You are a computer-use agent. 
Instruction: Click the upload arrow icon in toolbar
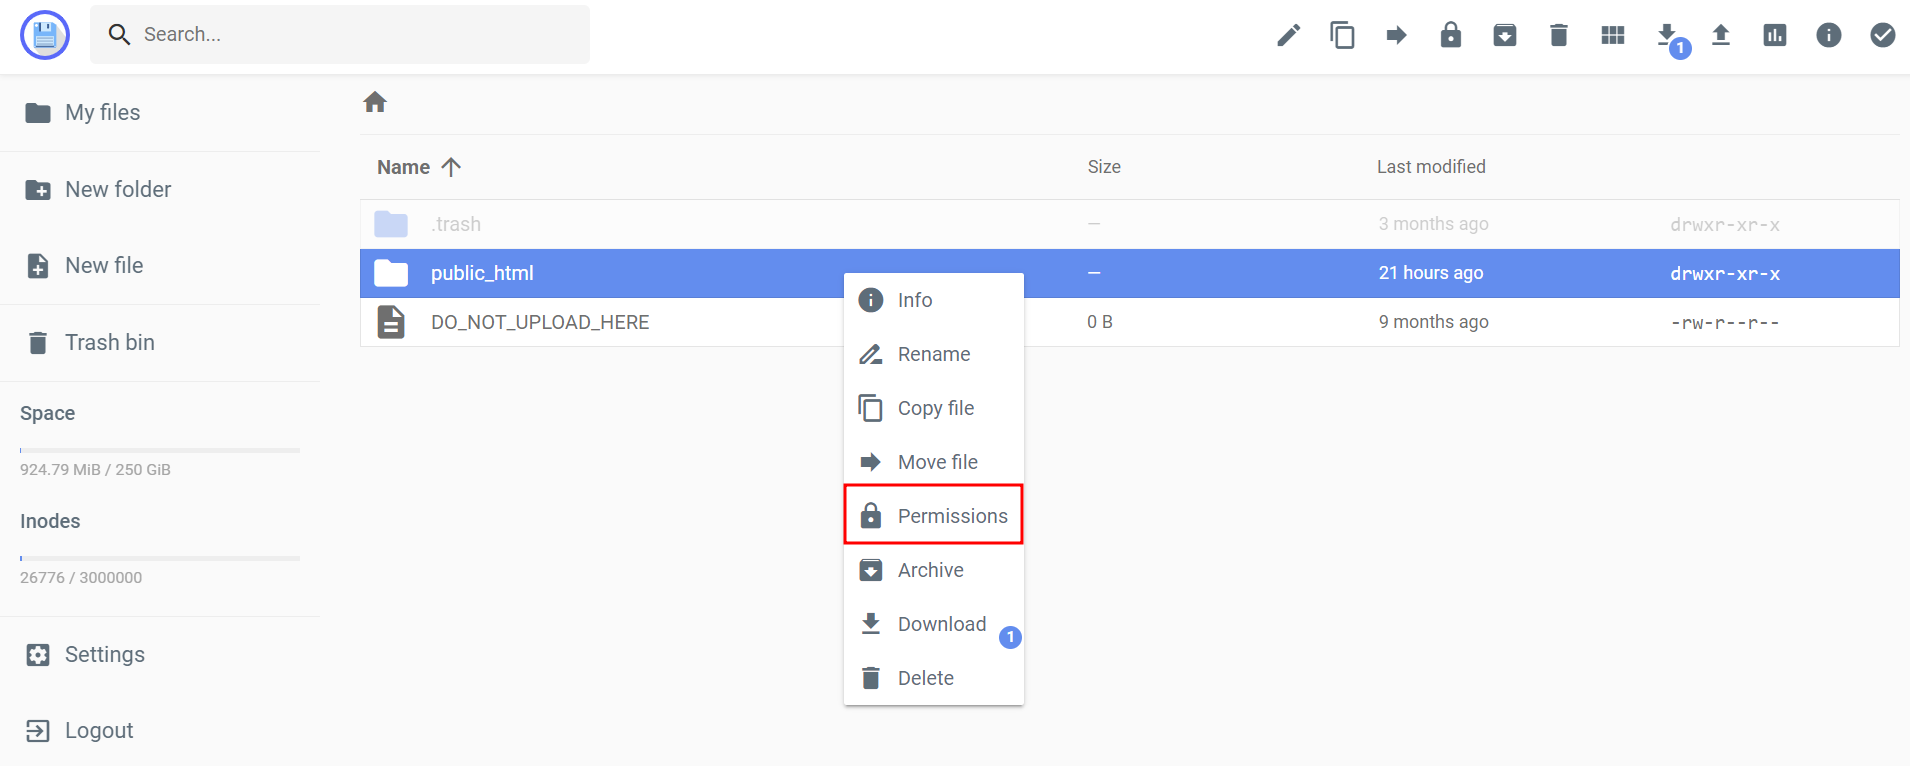(x=1720, y=36)
